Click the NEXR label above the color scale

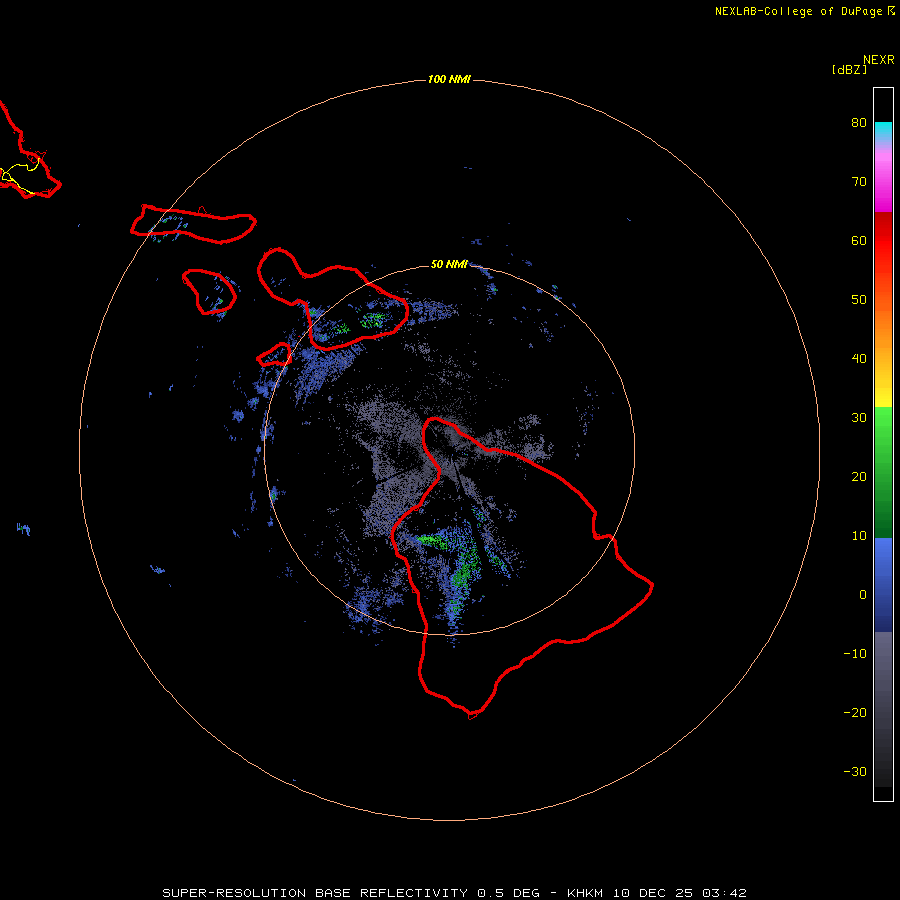point(879,60)
